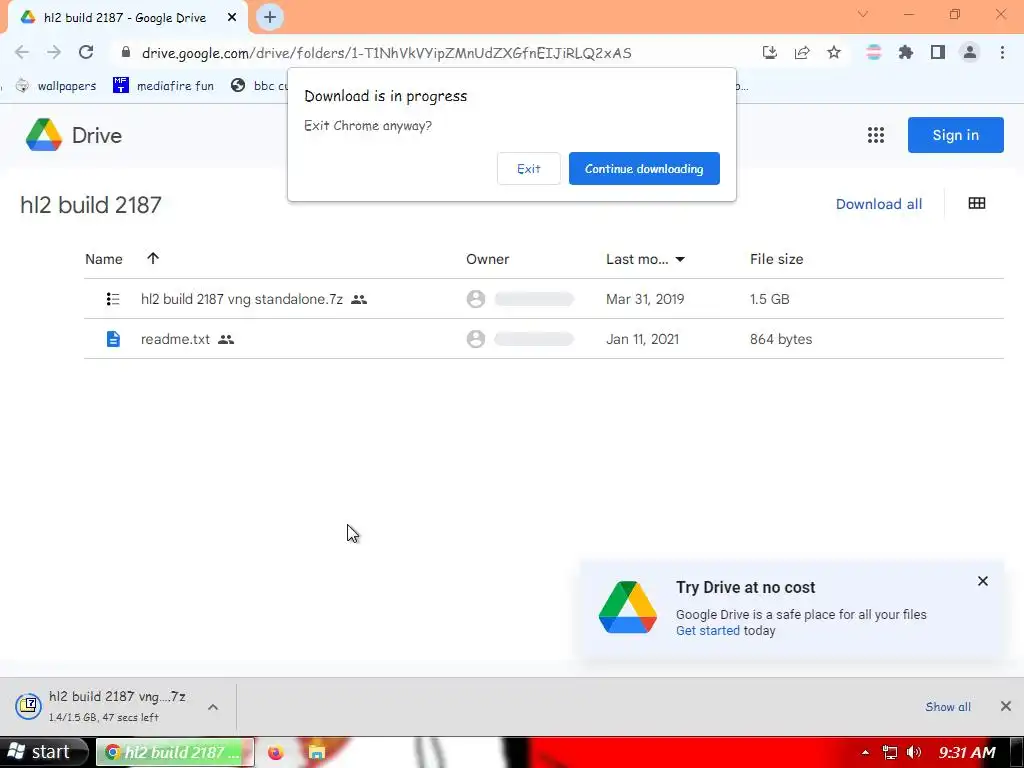
Task: Open the Extensions puzzle icon
Action: [x=906, y=52]
